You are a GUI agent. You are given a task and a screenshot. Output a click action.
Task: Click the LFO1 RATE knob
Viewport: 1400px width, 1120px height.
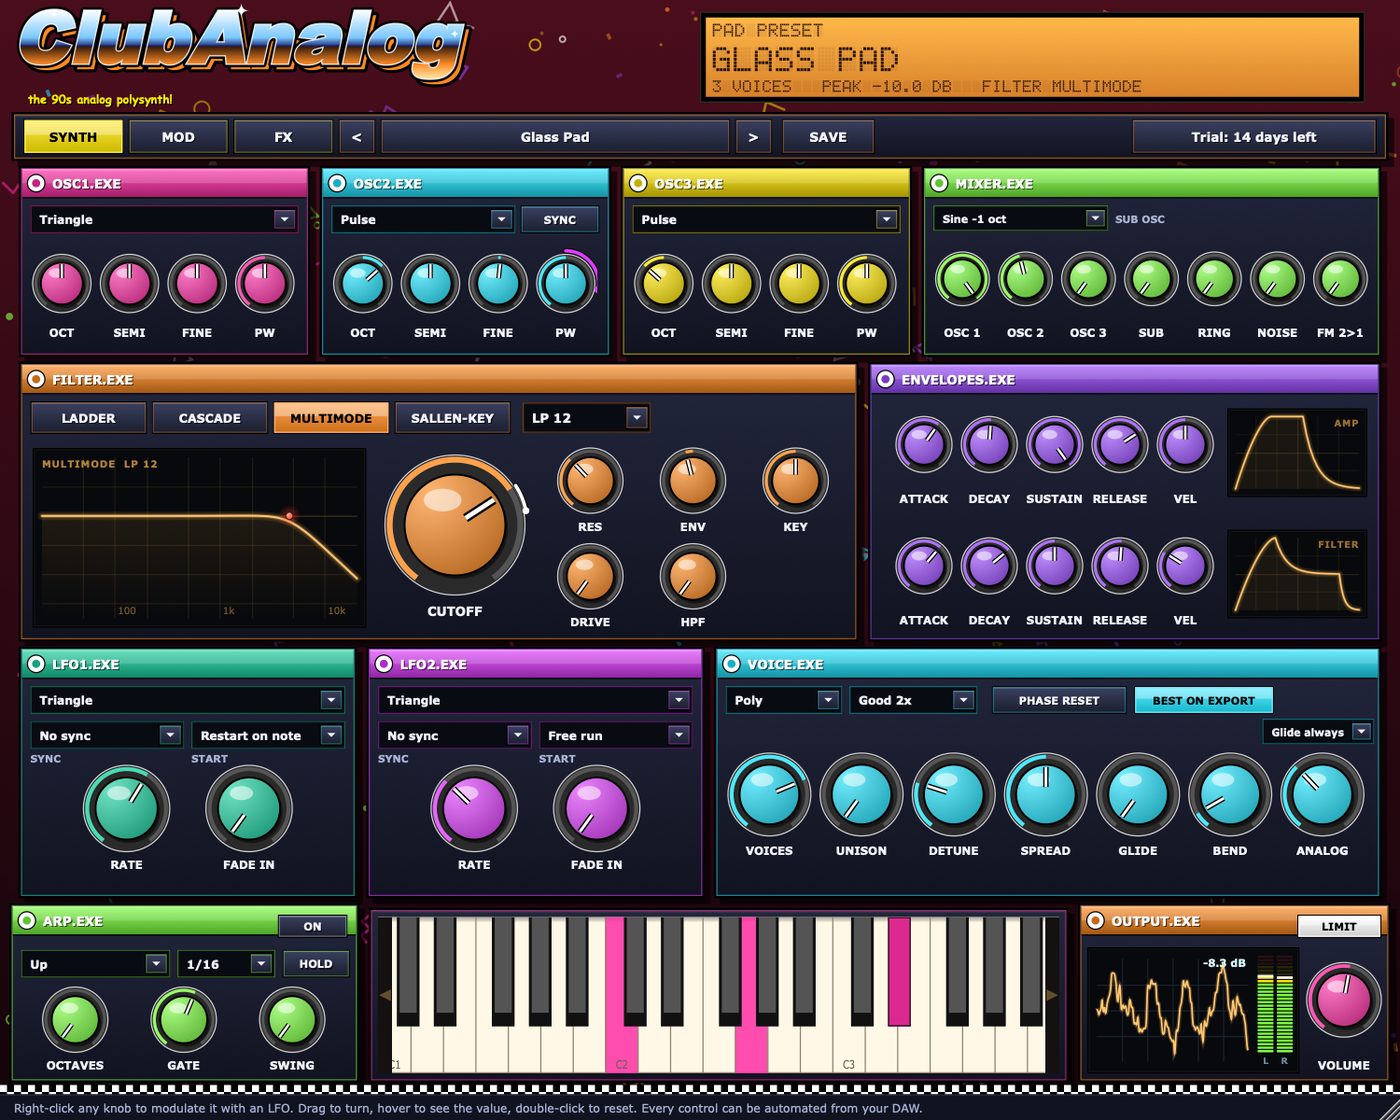click(126, 808)
